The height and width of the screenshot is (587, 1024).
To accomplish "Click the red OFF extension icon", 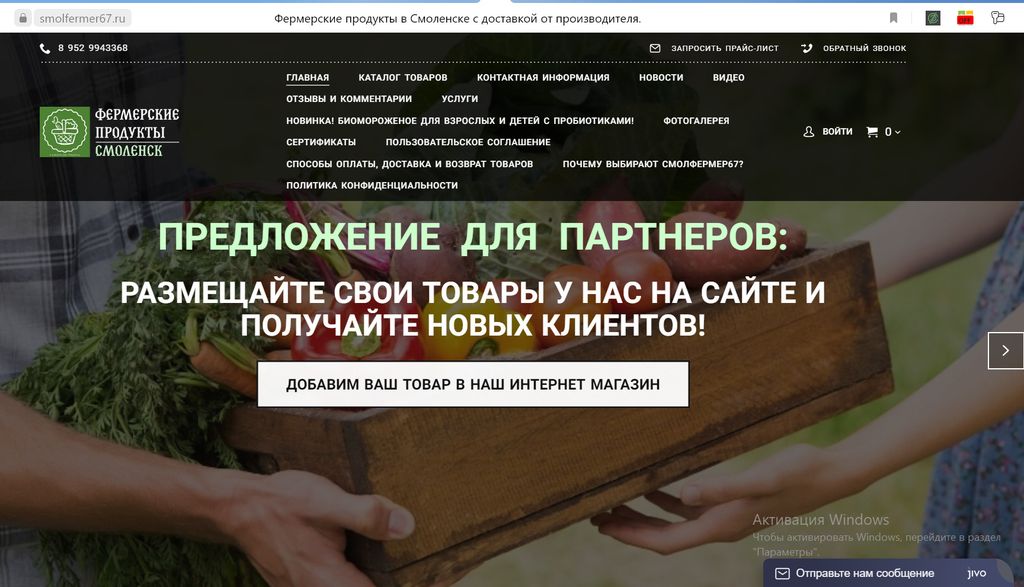I will click(965, 18).
